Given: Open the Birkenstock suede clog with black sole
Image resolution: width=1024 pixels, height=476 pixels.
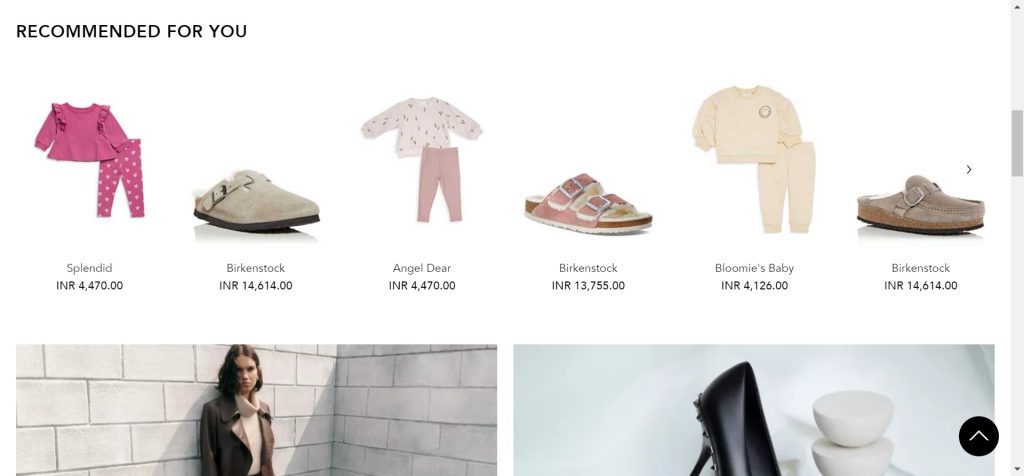Looking at the screenshot, I should [256, 201].
